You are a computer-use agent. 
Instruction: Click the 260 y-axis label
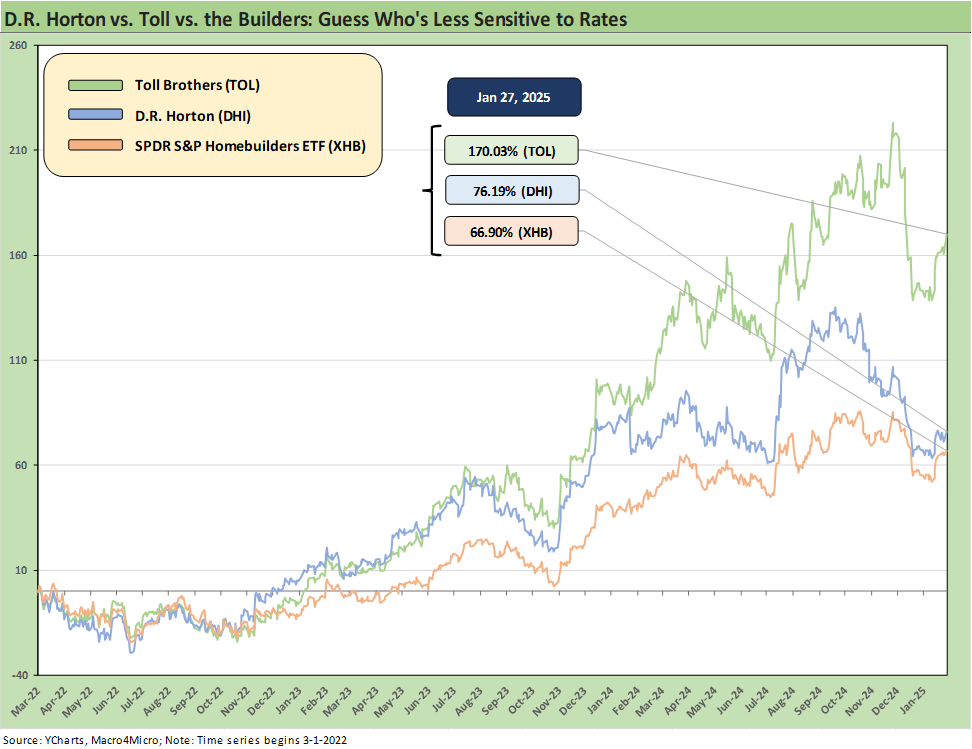[19, 45]
